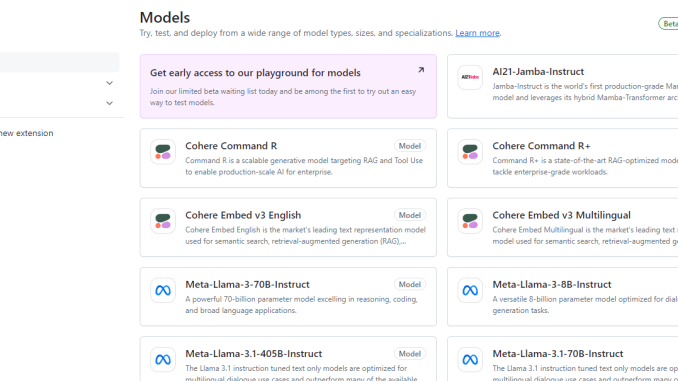
Task: Click the beta waiting list description text
Action: click(x=283, y=97)
